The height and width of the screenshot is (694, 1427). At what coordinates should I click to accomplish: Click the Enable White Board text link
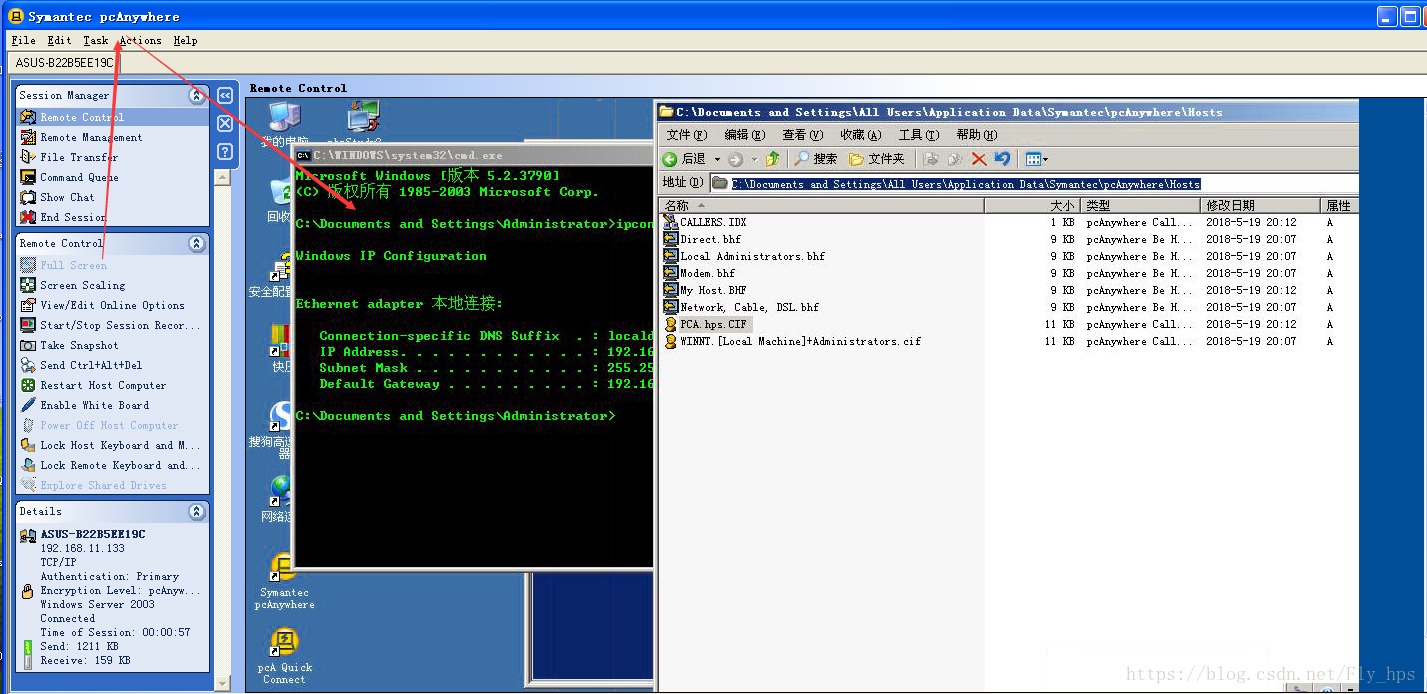[x=94, y=405]
